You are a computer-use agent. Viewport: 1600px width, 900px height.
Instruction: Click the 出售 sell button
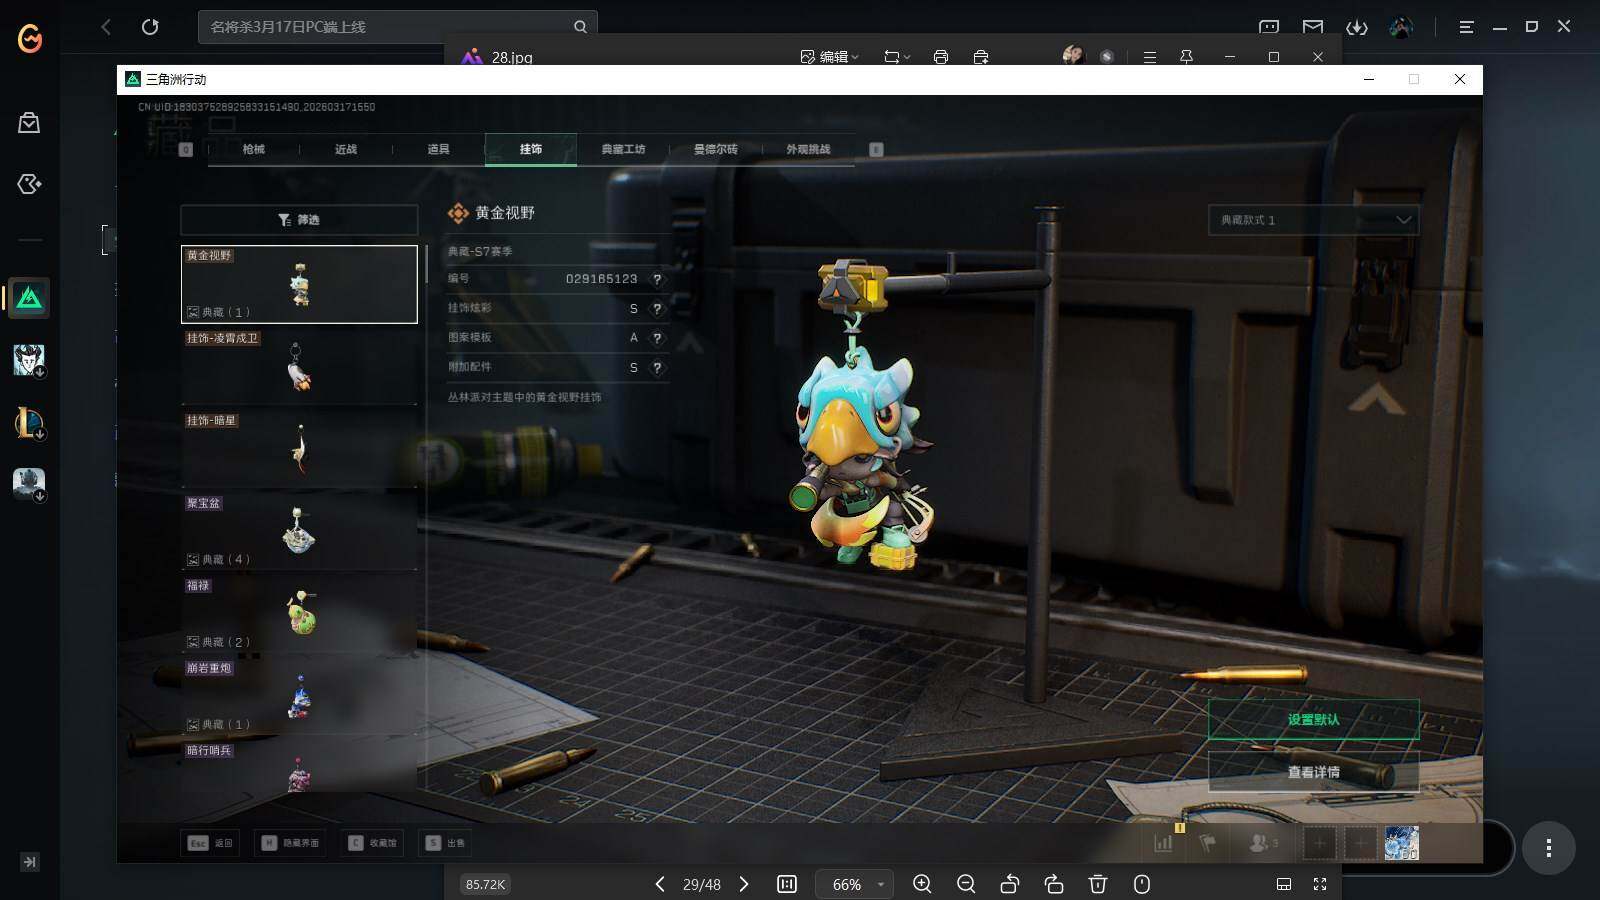446,843
